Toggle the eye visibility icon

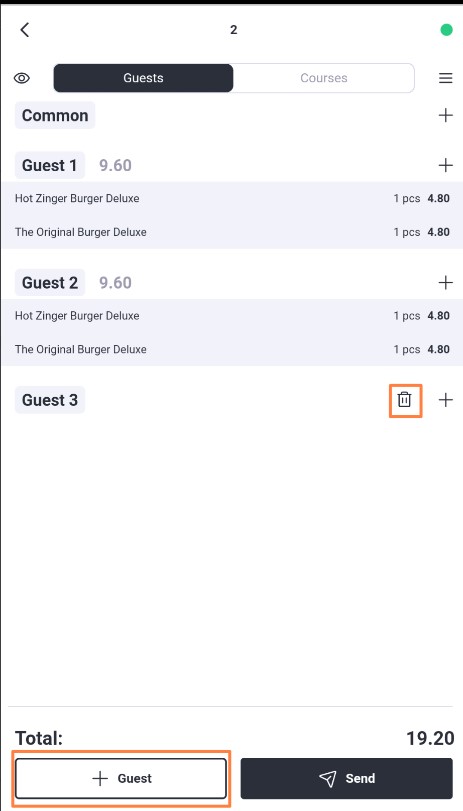22,78
